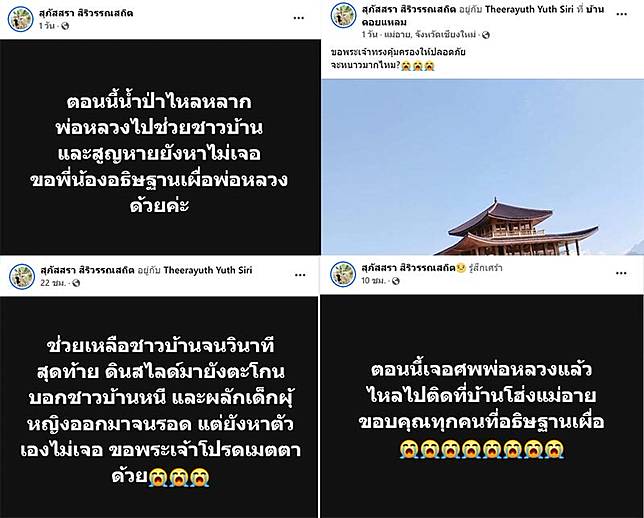Click profile avatar of top-left post
The image size is (644, 518).
point(21,19)
